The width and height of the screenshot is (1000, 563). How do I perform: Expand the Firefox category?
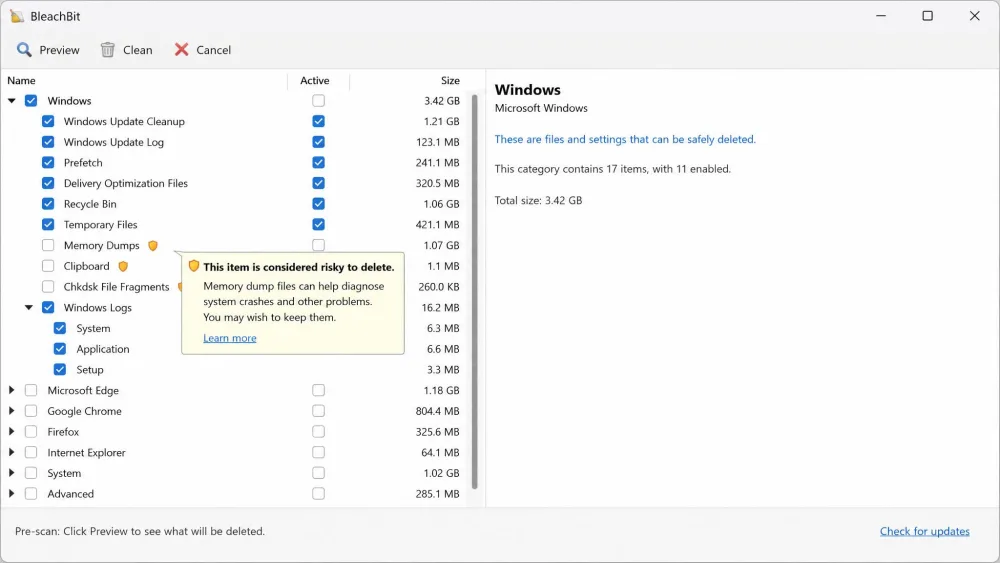point(11,432)
